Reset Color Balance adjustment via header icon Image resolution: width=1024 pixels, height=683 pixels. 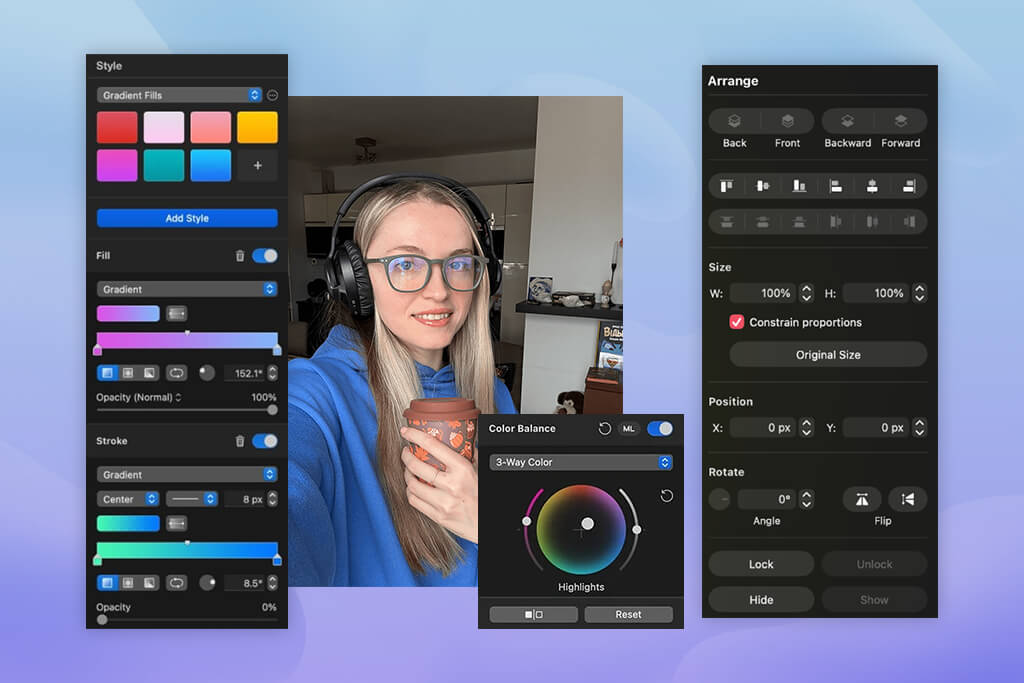(604, 429)
